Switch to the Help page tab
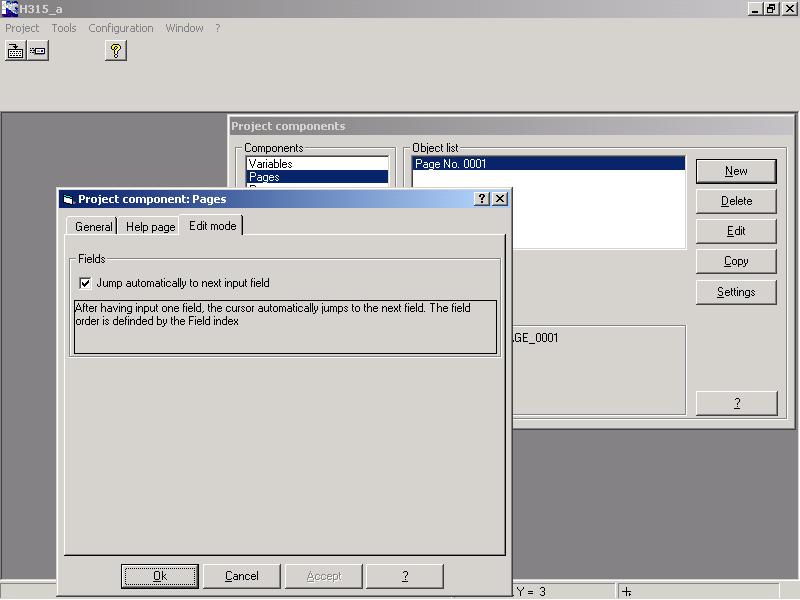This screenshot has height=600, width=800. (x=150, y=227)
